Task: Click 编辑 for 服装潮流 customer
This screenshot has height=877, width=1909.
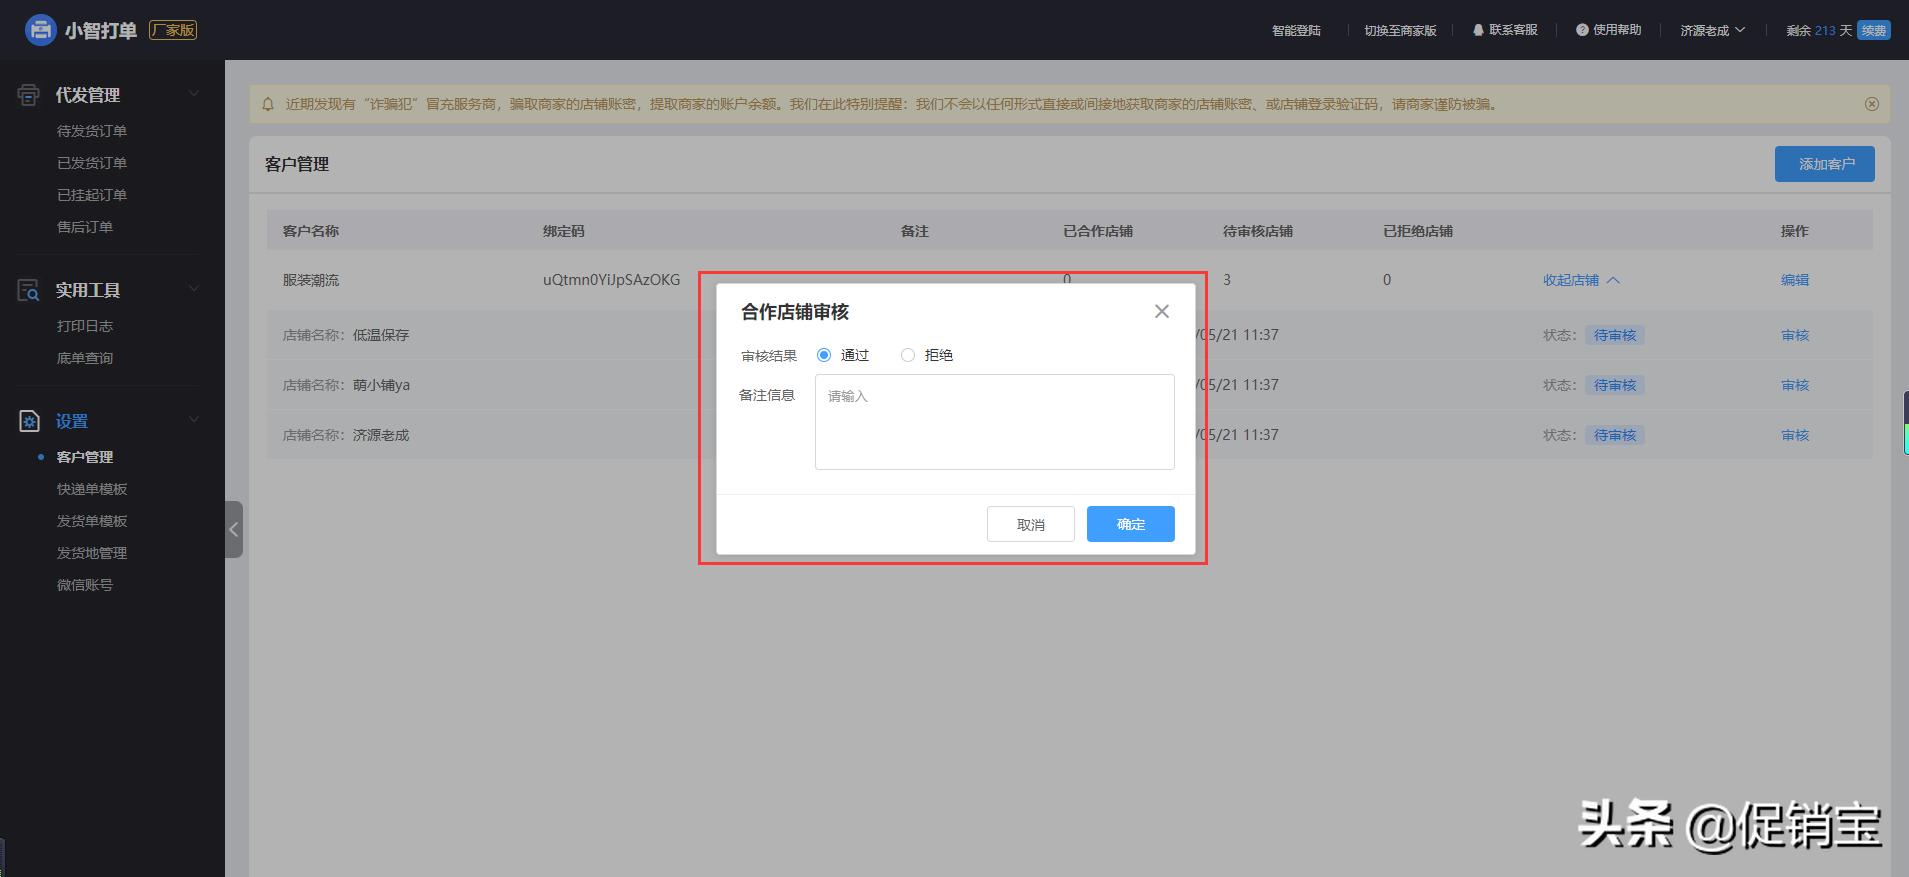Action: point(1795,280)
